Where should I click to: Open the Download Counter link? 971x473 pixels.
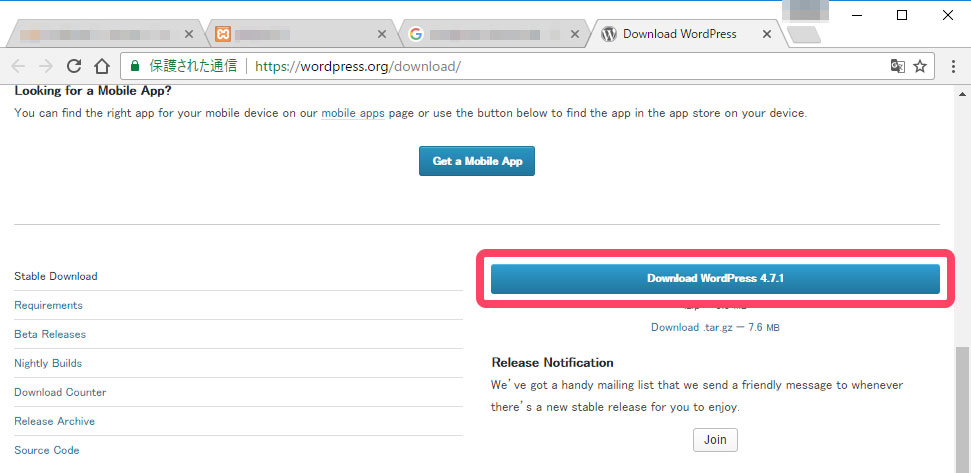point(60,393)
